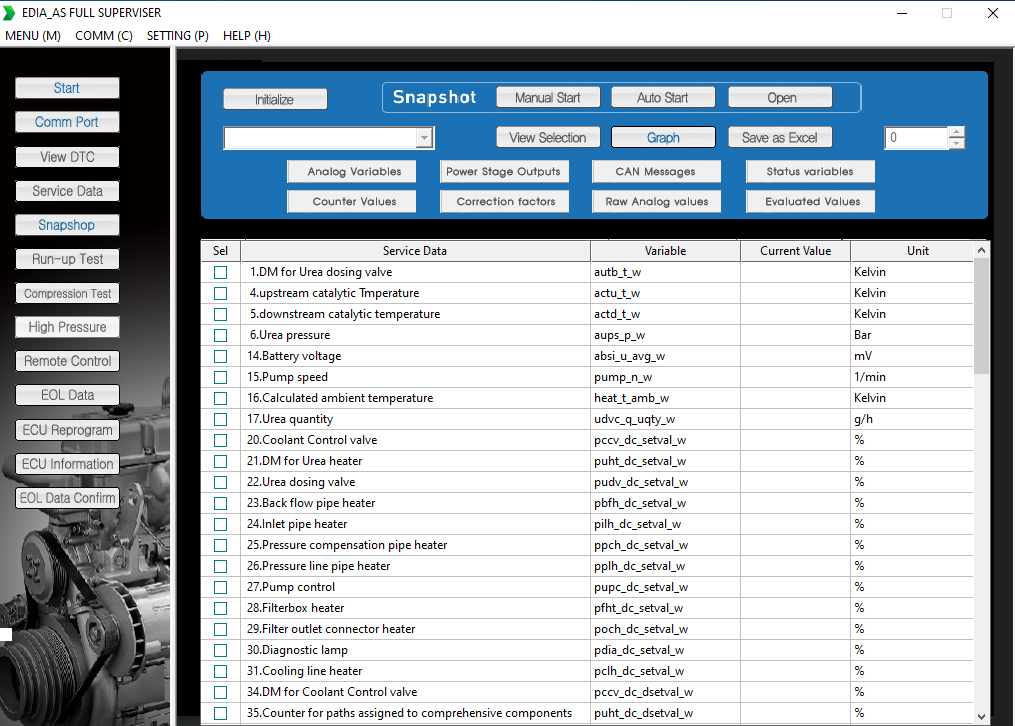The height and width of the screenshot is (726, 1015).
Task: Select the text "5.downstream catalytic temperature"
Action: point(345,314)
